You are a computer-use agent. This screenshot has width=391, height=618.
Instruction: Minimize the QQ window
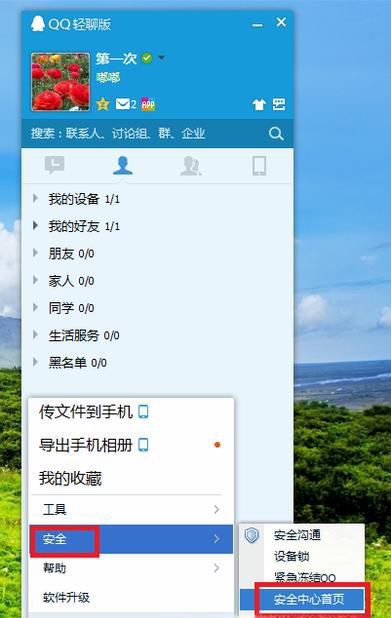pos(257,25)
